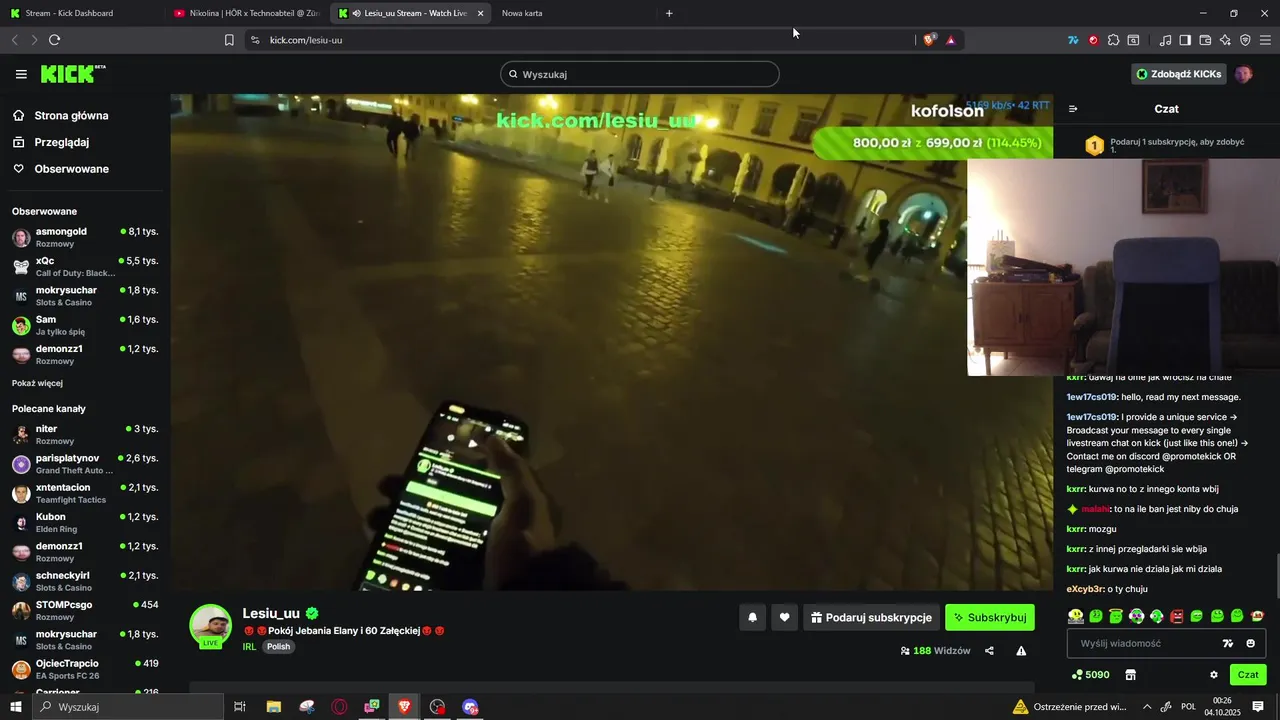Click the 5090 channel points balance

point(1090,675)
